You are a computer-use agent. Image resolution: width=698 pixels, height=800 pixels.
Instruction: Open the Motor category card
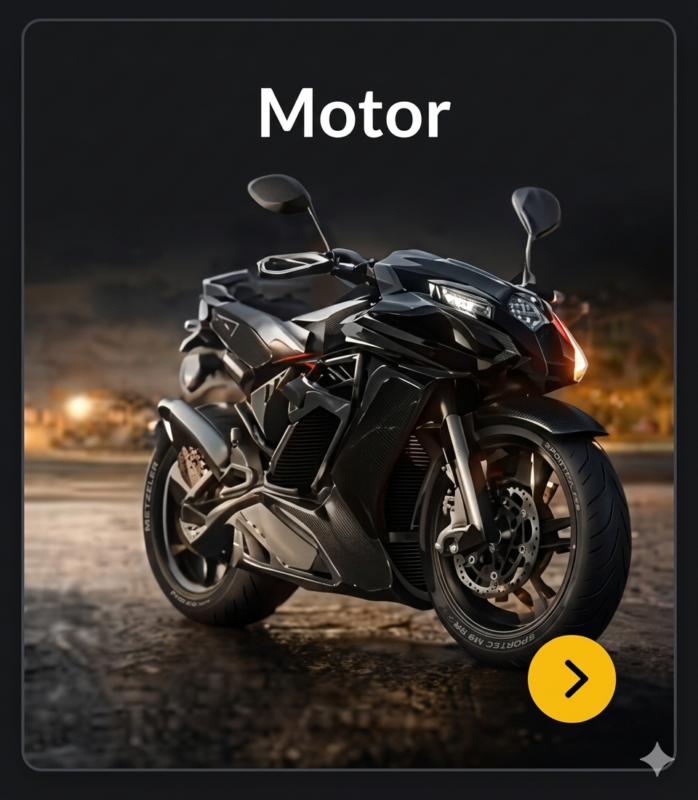tap(349, 394)
